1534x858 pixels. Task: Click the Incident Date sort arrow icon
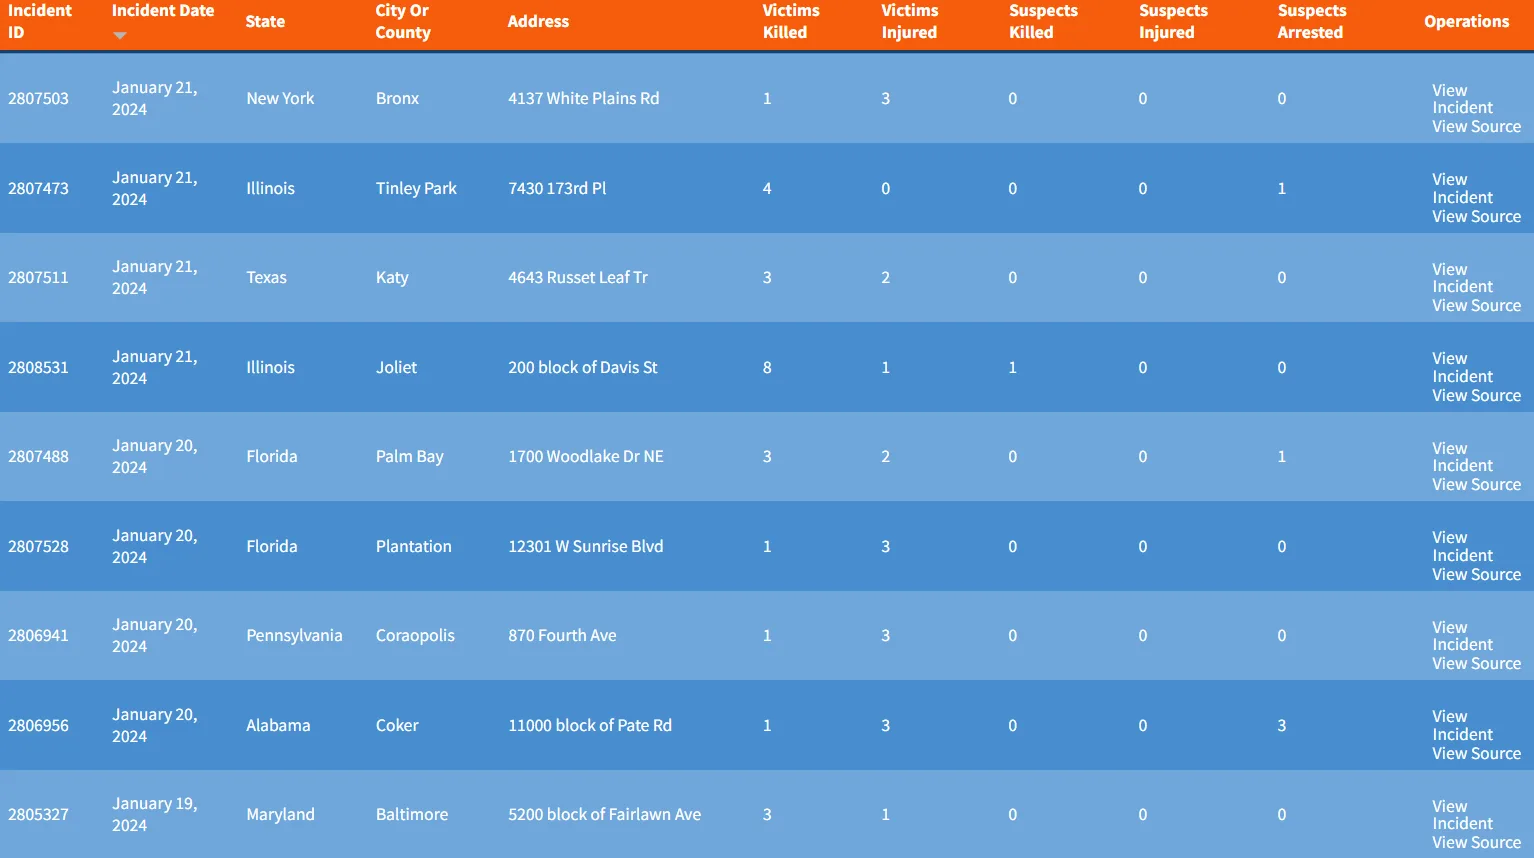[120, 36]
